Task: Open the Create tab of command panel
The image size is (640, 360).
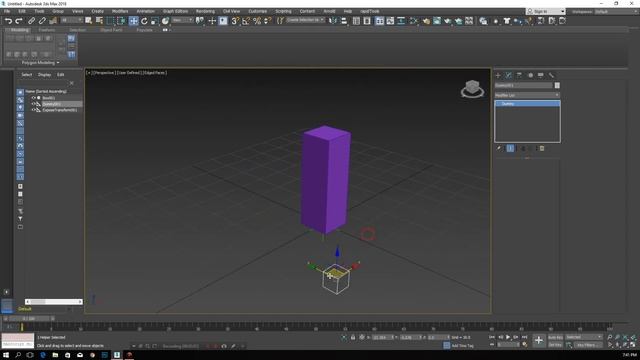Action: point(498,75)
